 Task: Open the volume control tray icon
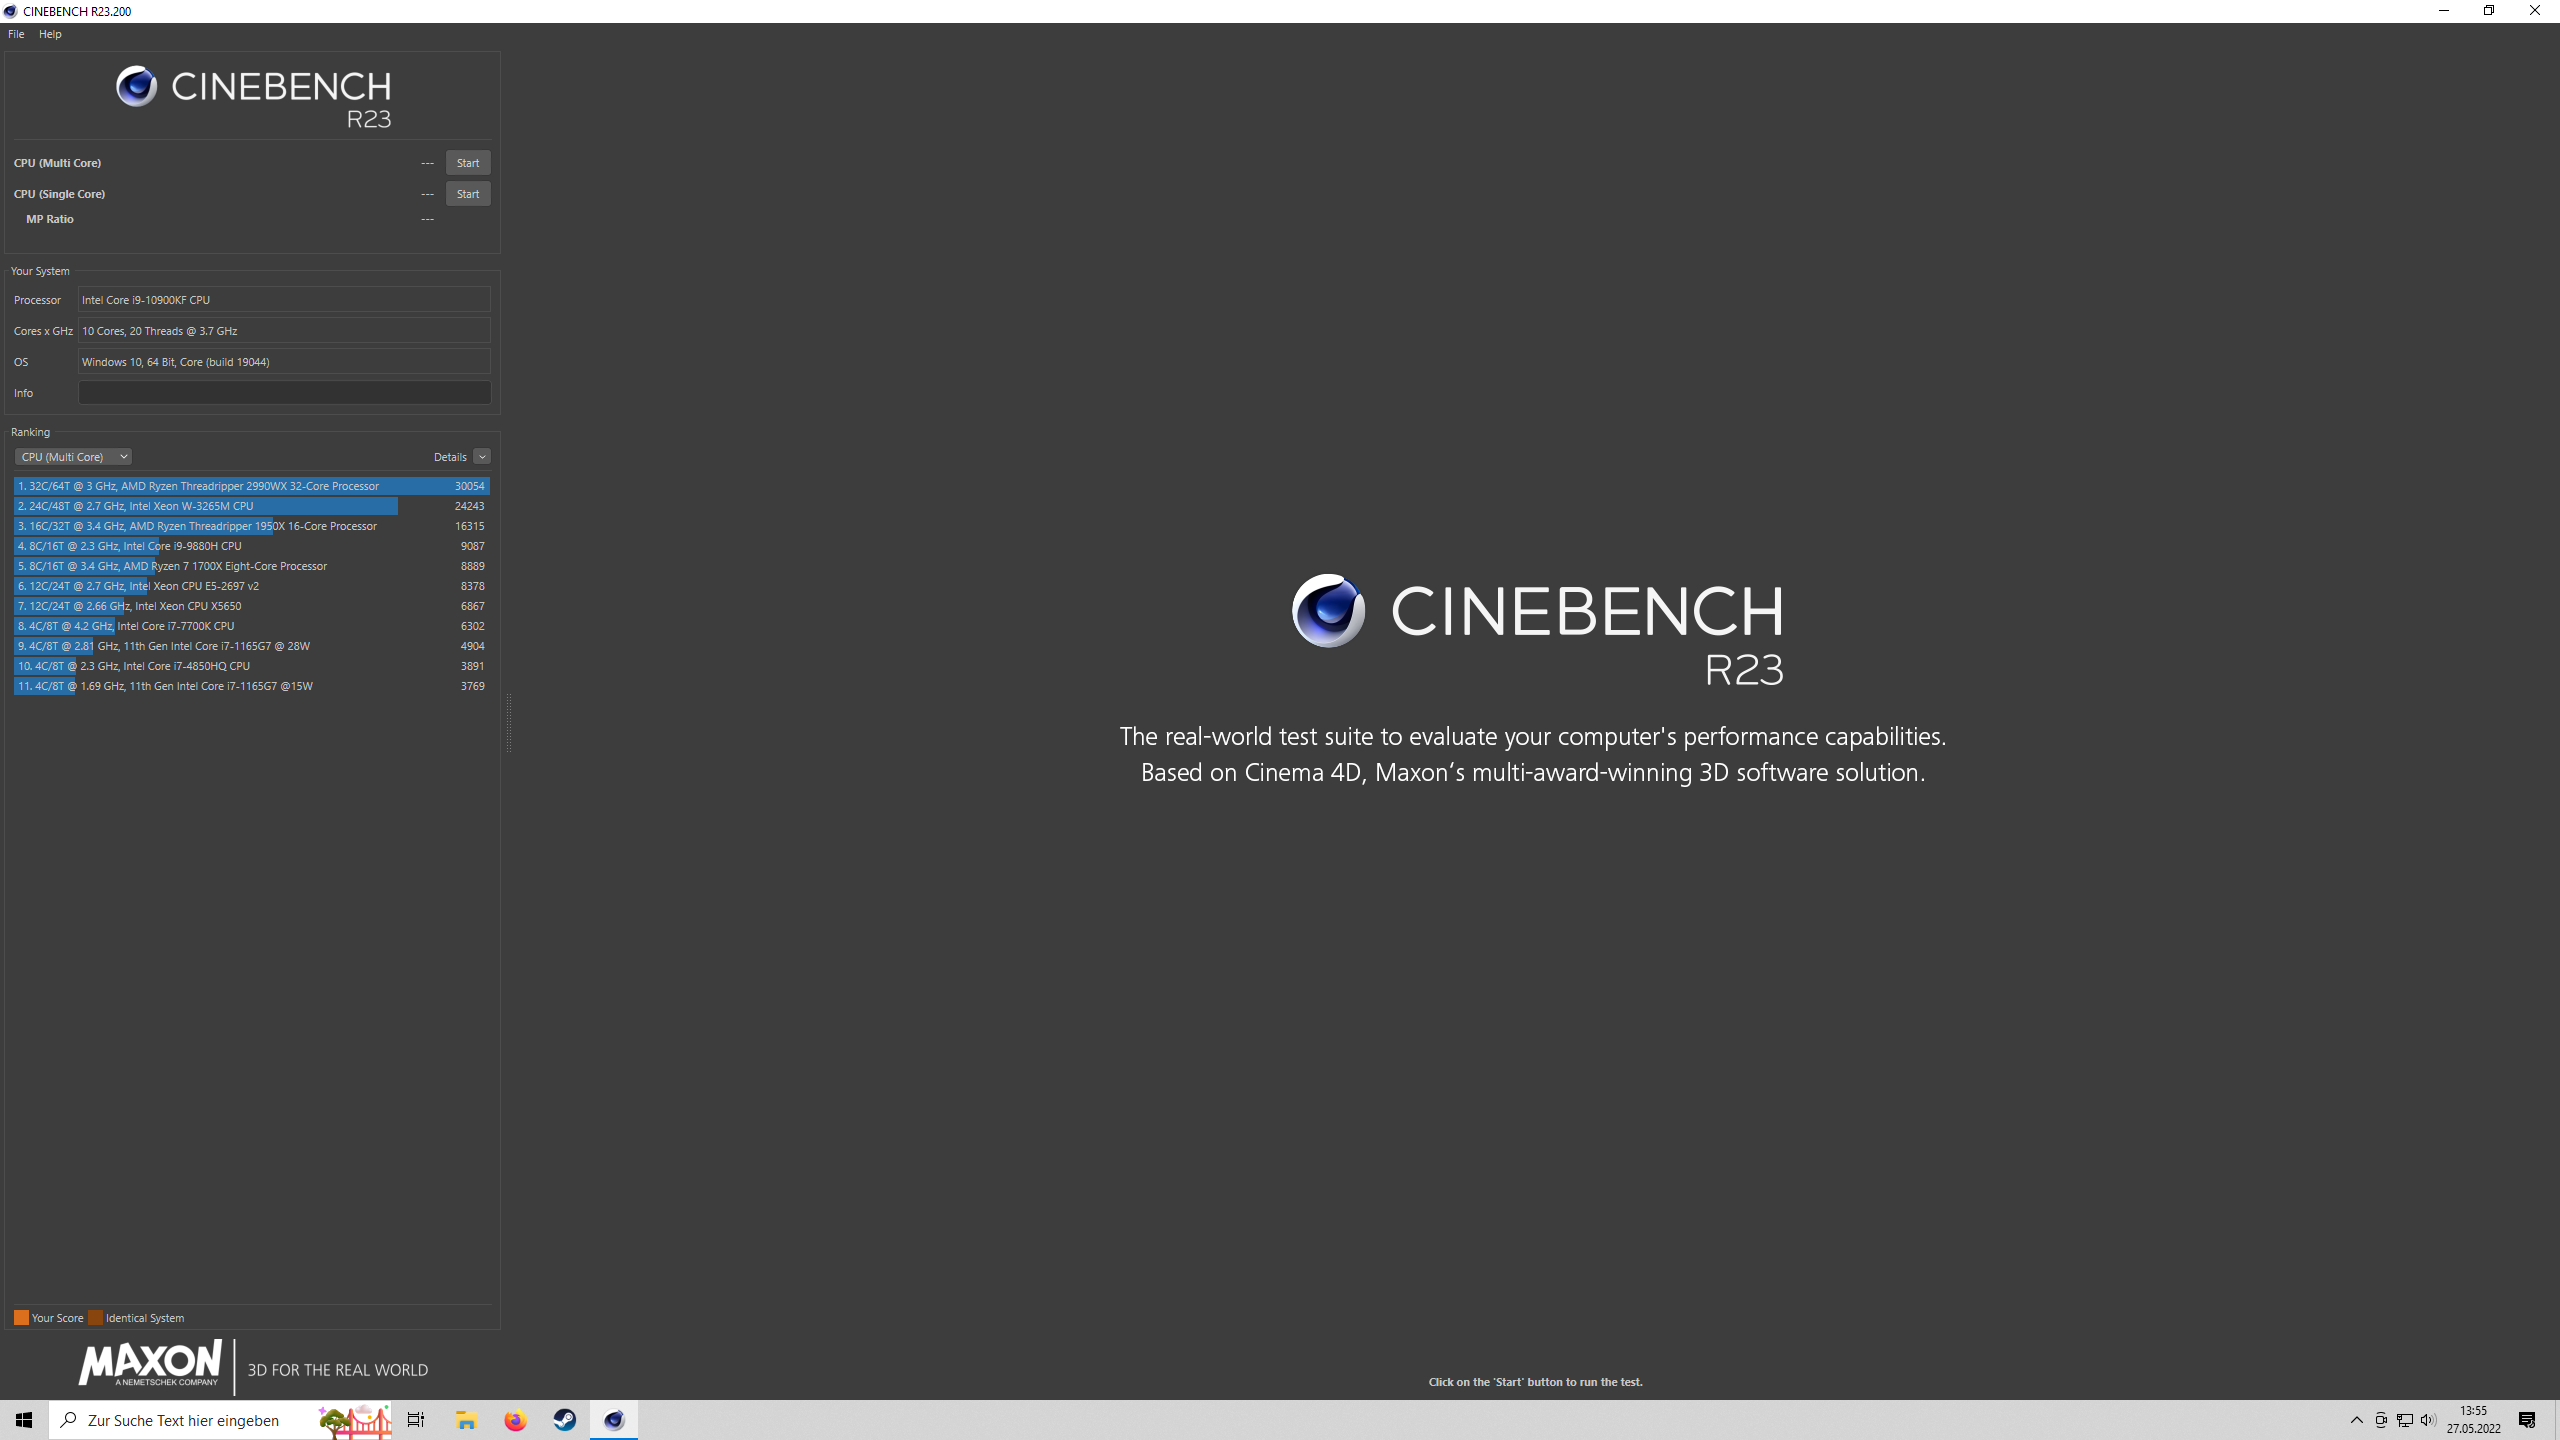(2428, 1420)
